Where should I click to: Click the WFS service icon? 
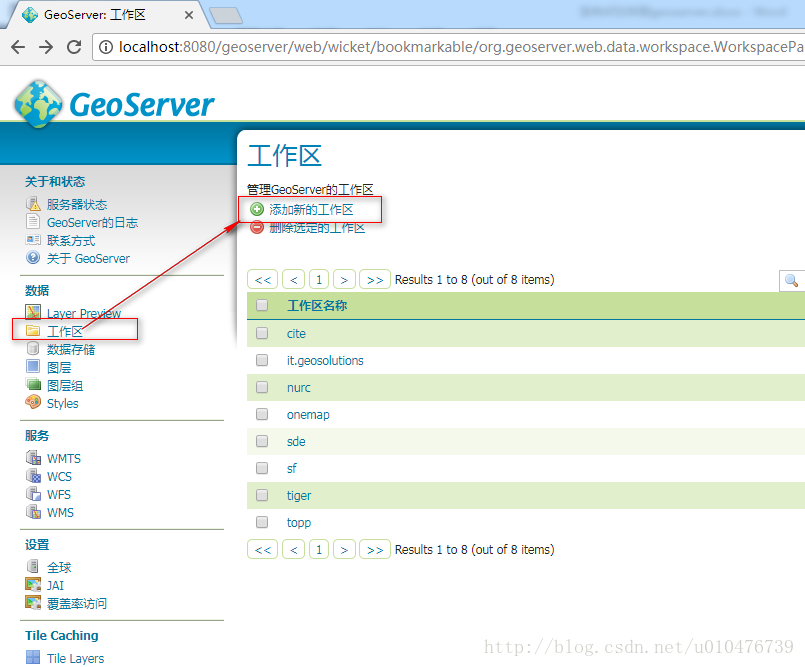pyautogui.click(x=33, y=493)
